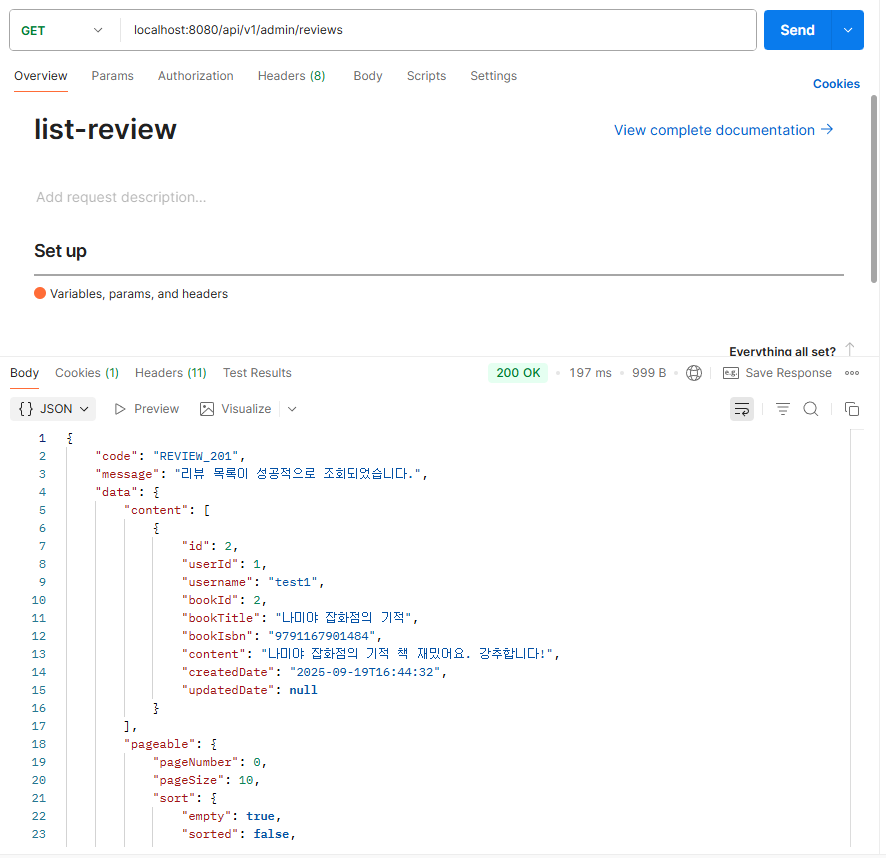This screenshot has width=886, height=858.
Task: Click Save Response button
Action: (x=778, y=373)
